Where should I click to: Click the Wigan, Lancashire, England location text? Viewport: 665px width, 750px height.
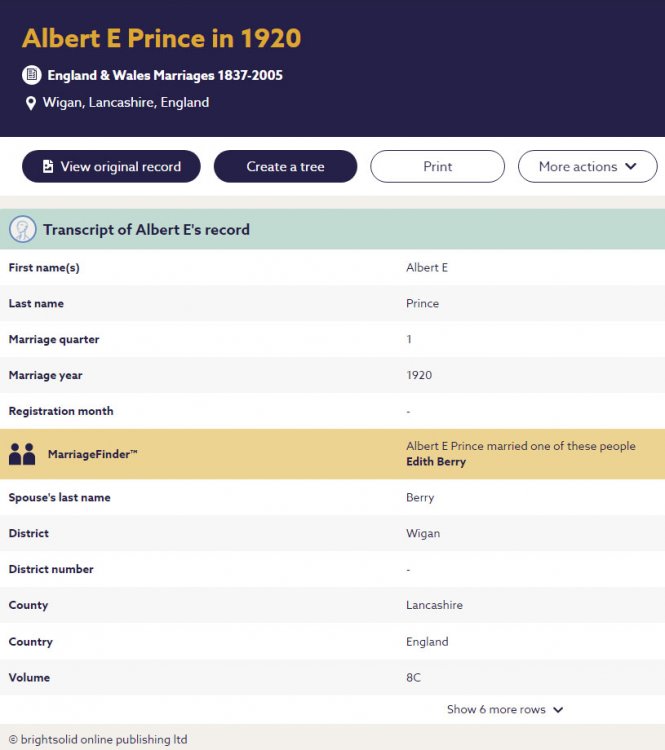[x=126, y=102]
